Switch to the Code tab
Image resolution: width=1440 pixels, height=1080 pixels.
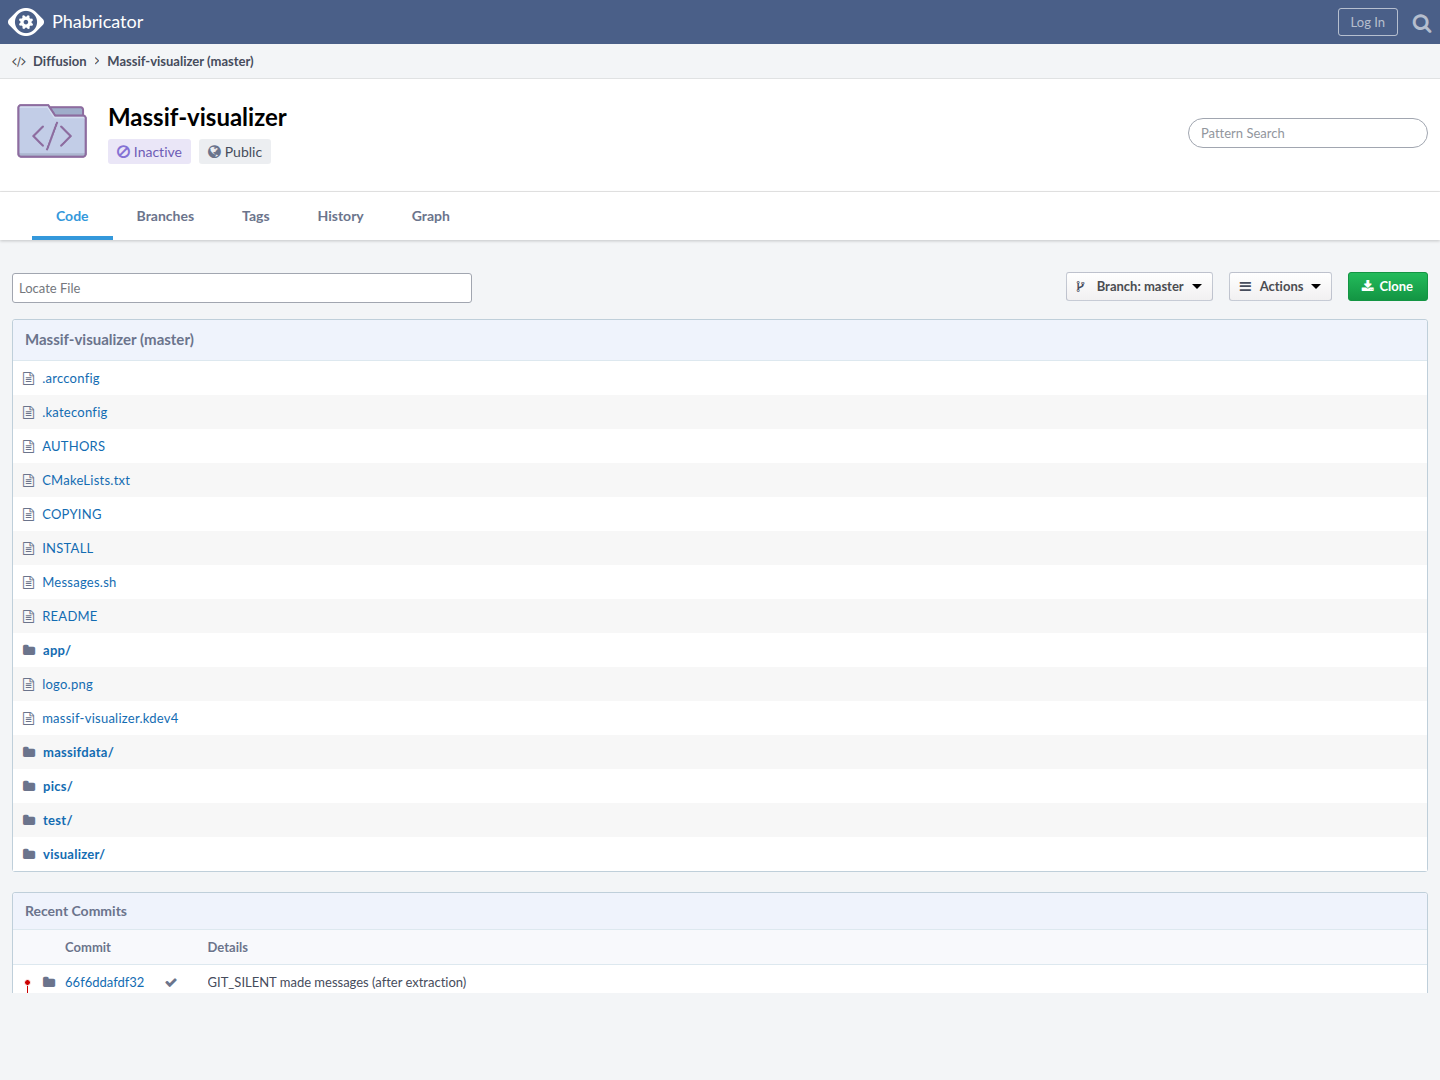[x=72, y=216]
